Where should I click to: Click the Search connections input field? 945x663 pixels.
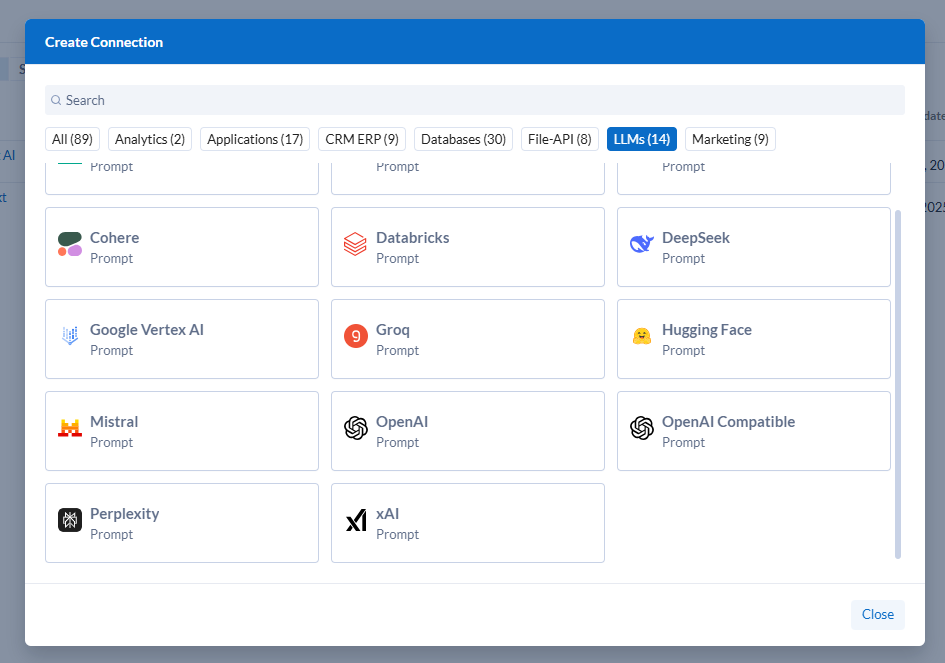[x=475, y=100]
